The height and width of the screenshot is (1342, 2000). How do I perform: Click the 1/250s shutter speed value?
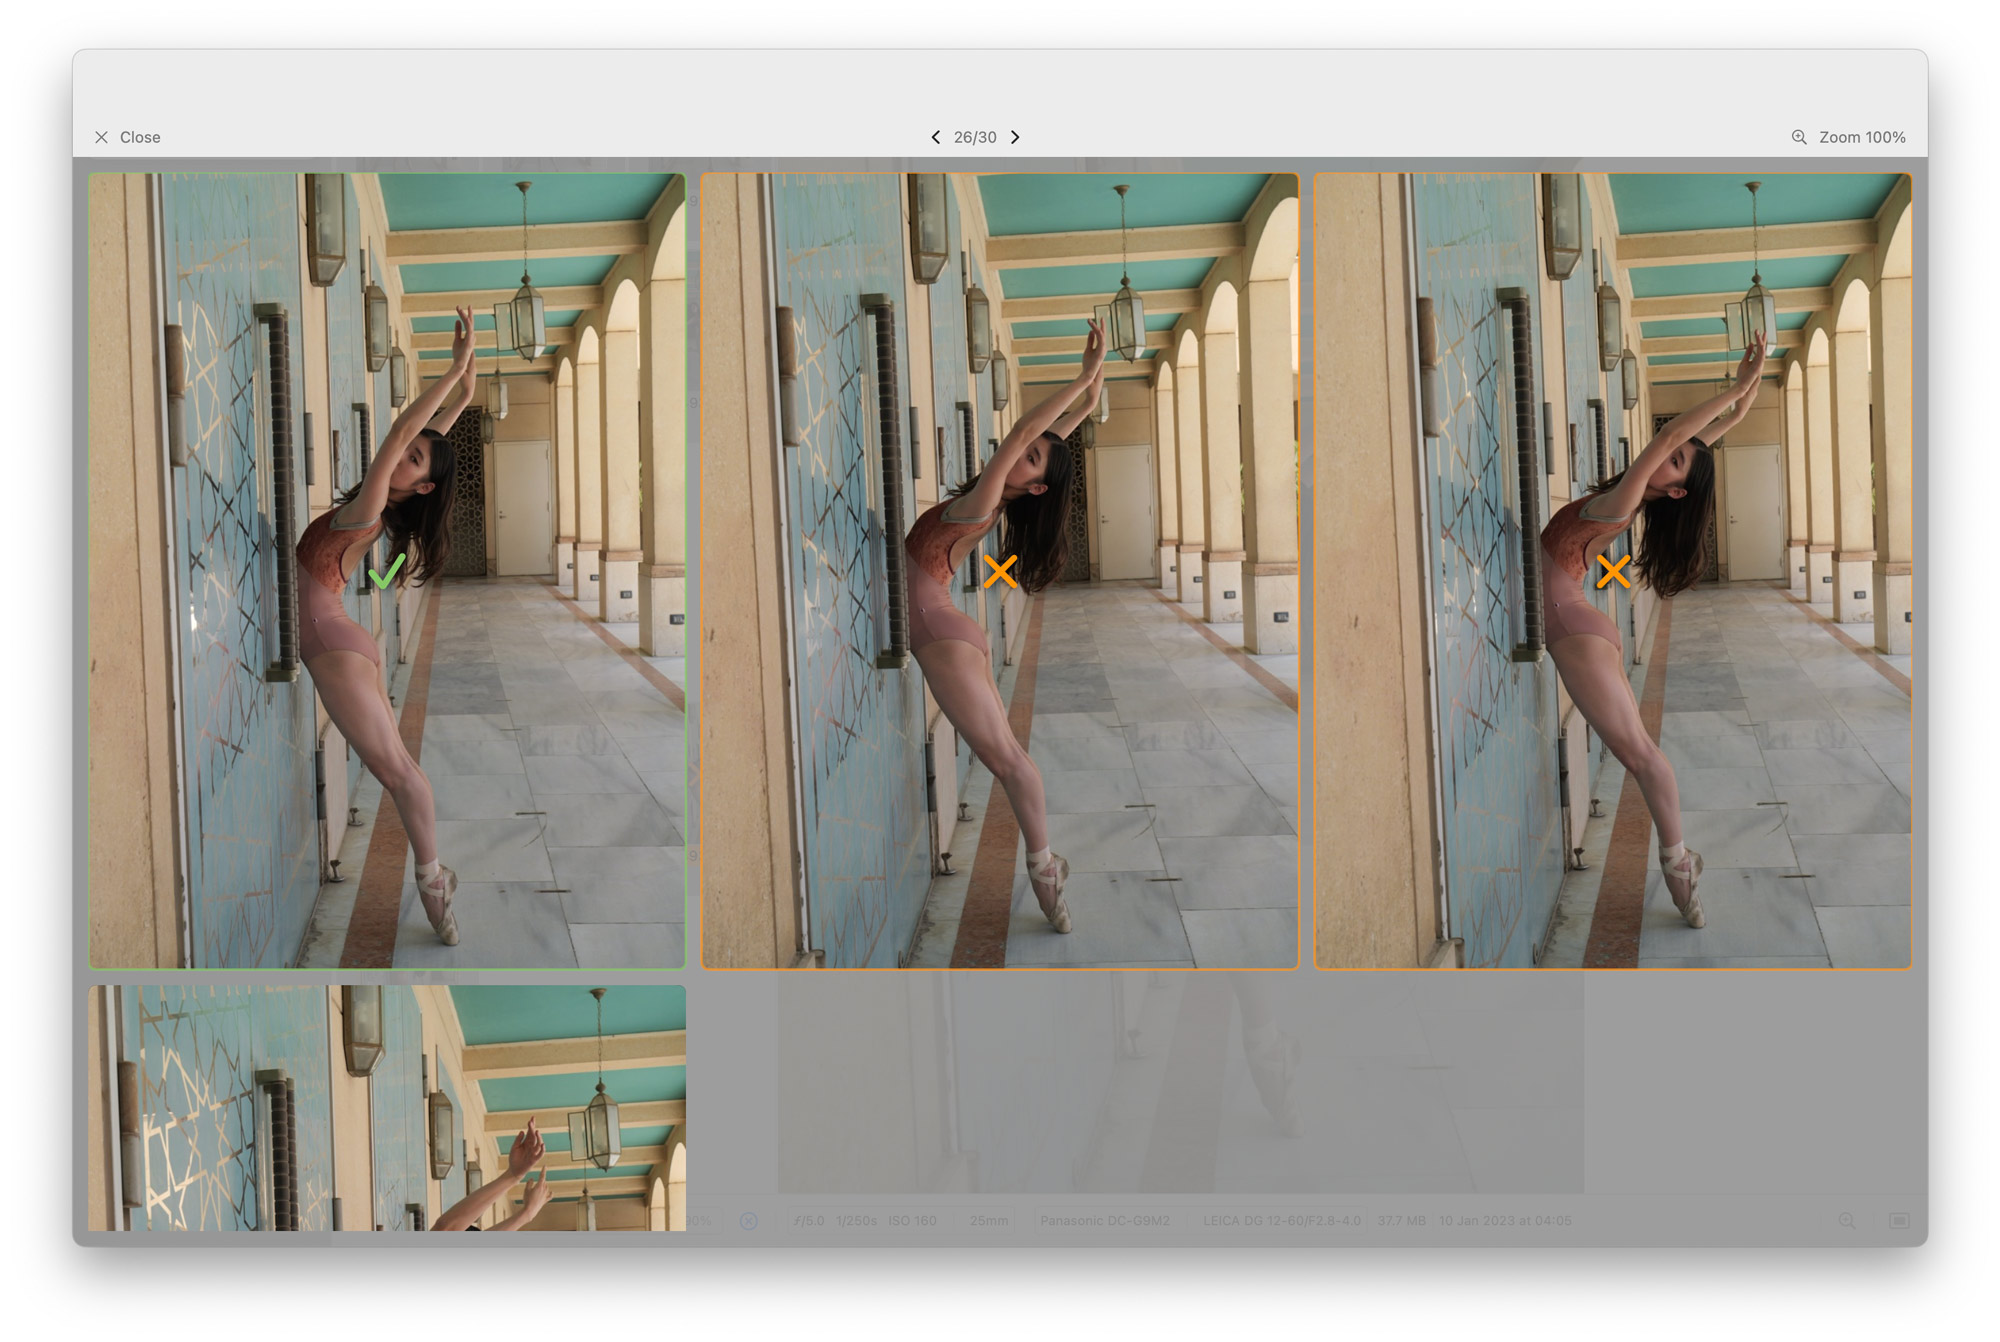click(857, 1221)
